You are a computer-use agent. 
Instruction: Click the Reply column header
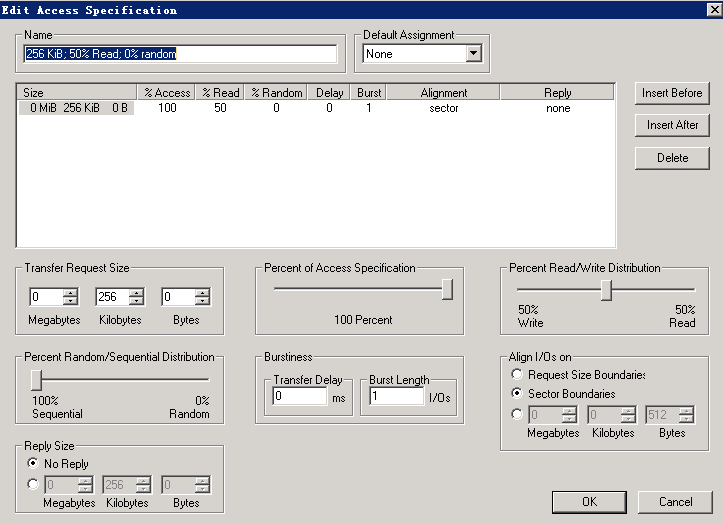pos(557,93)
